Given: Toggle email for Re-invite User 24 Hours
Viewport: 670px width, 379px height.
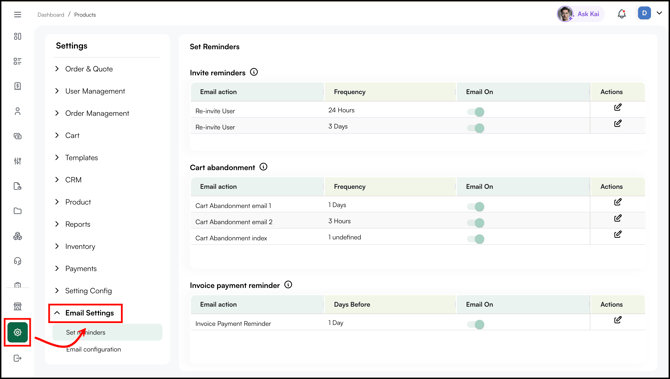Looking at the screenshot, I should click(x=476, y=112).
